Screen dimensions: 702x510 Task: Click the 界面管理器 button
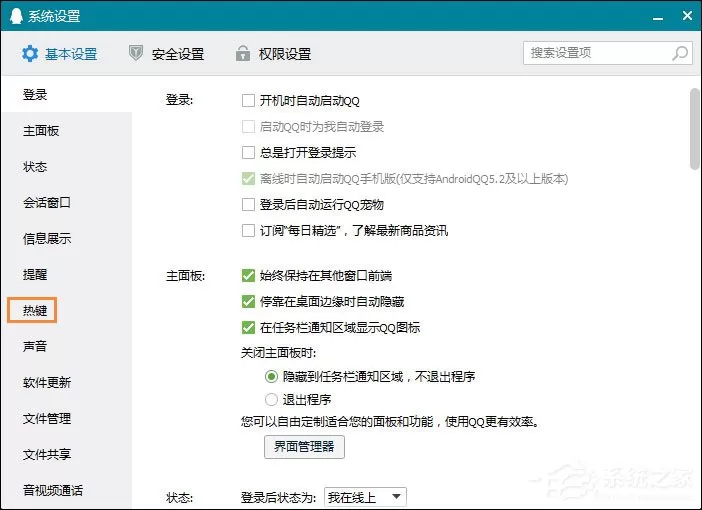(304, 446)
